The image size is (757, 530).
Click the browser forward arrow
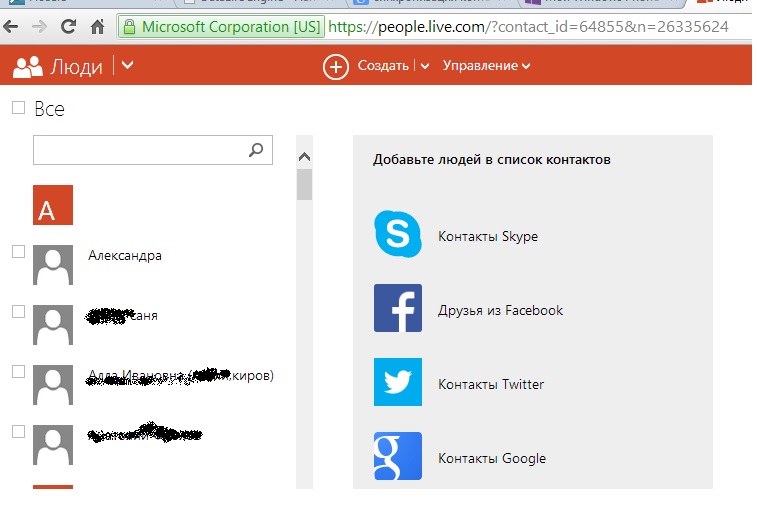tap(40, 27)
